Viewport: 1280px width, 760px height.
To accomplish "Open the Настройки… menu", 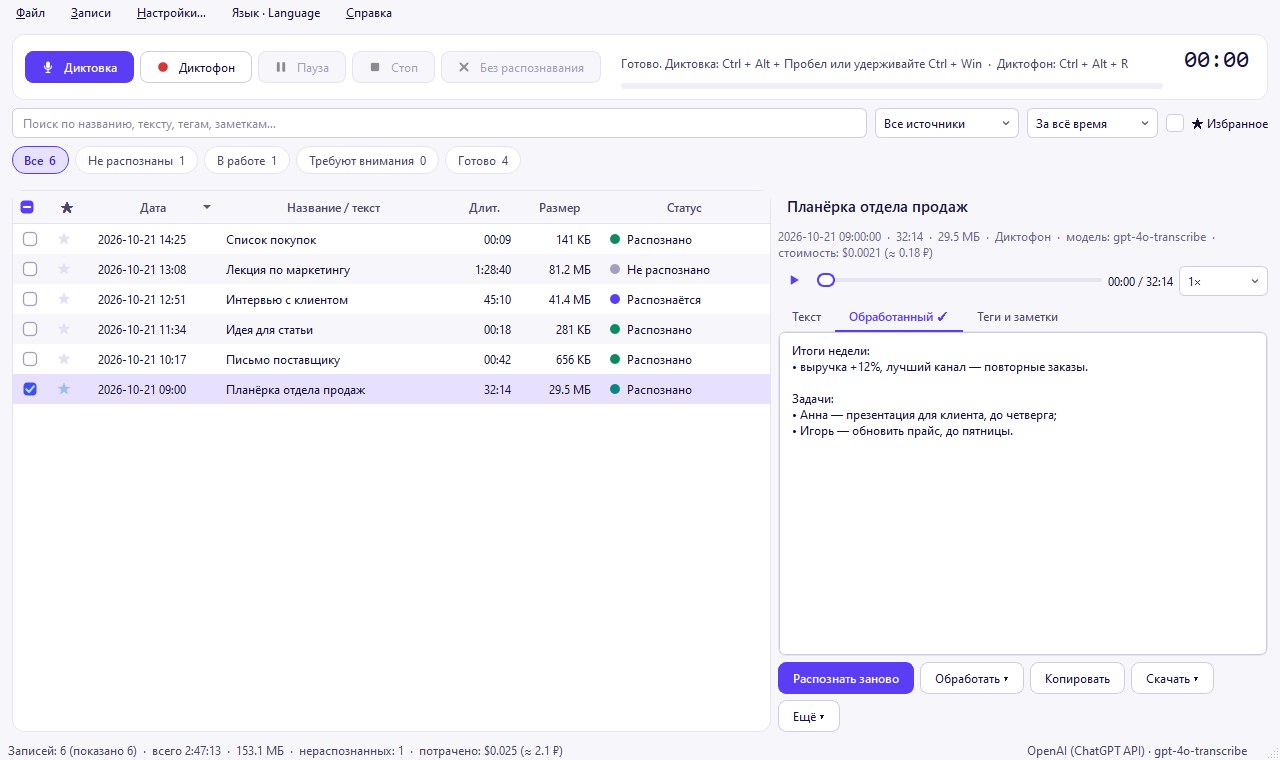I will (x=171, y=13).
